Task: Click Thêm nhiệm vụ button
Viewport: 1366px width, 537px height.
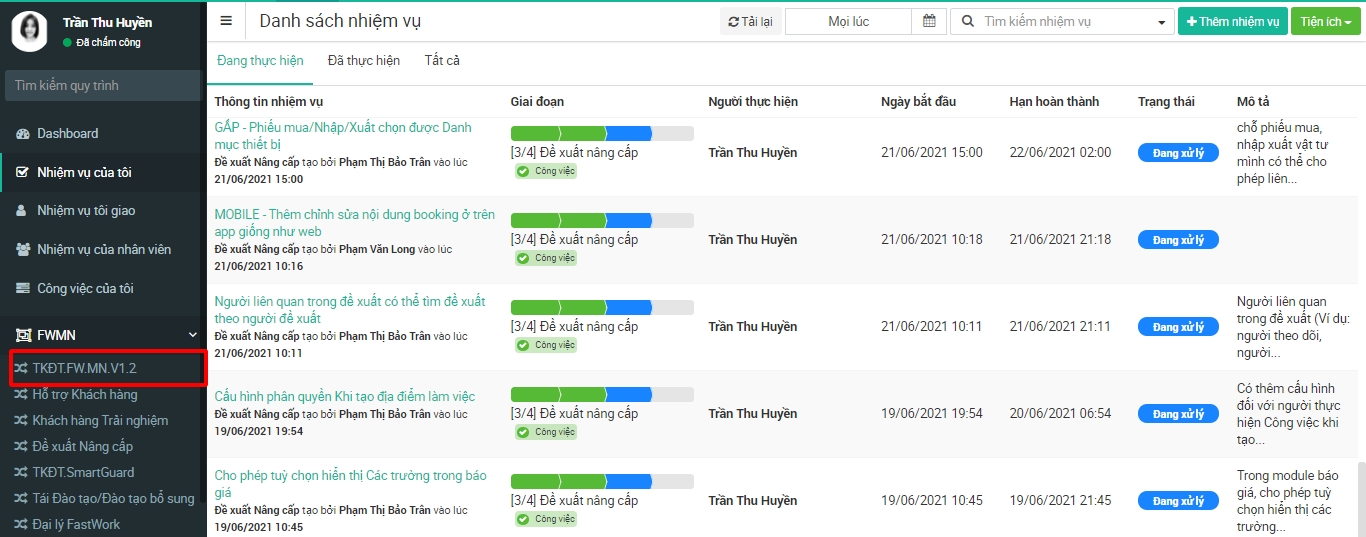Action: (1232, 21)
